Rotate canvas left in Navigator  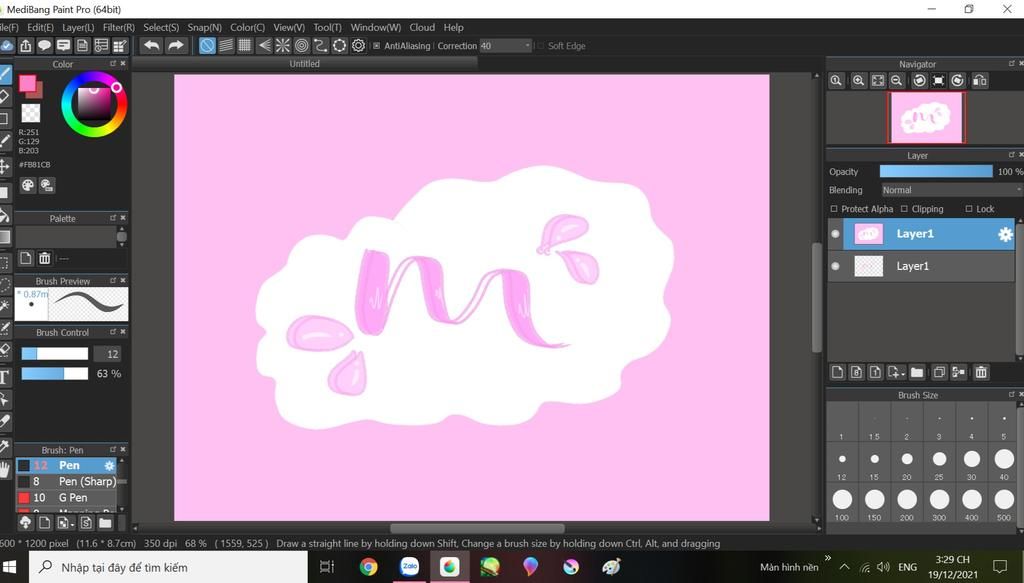pyautogui.click(x=920, y=80)
